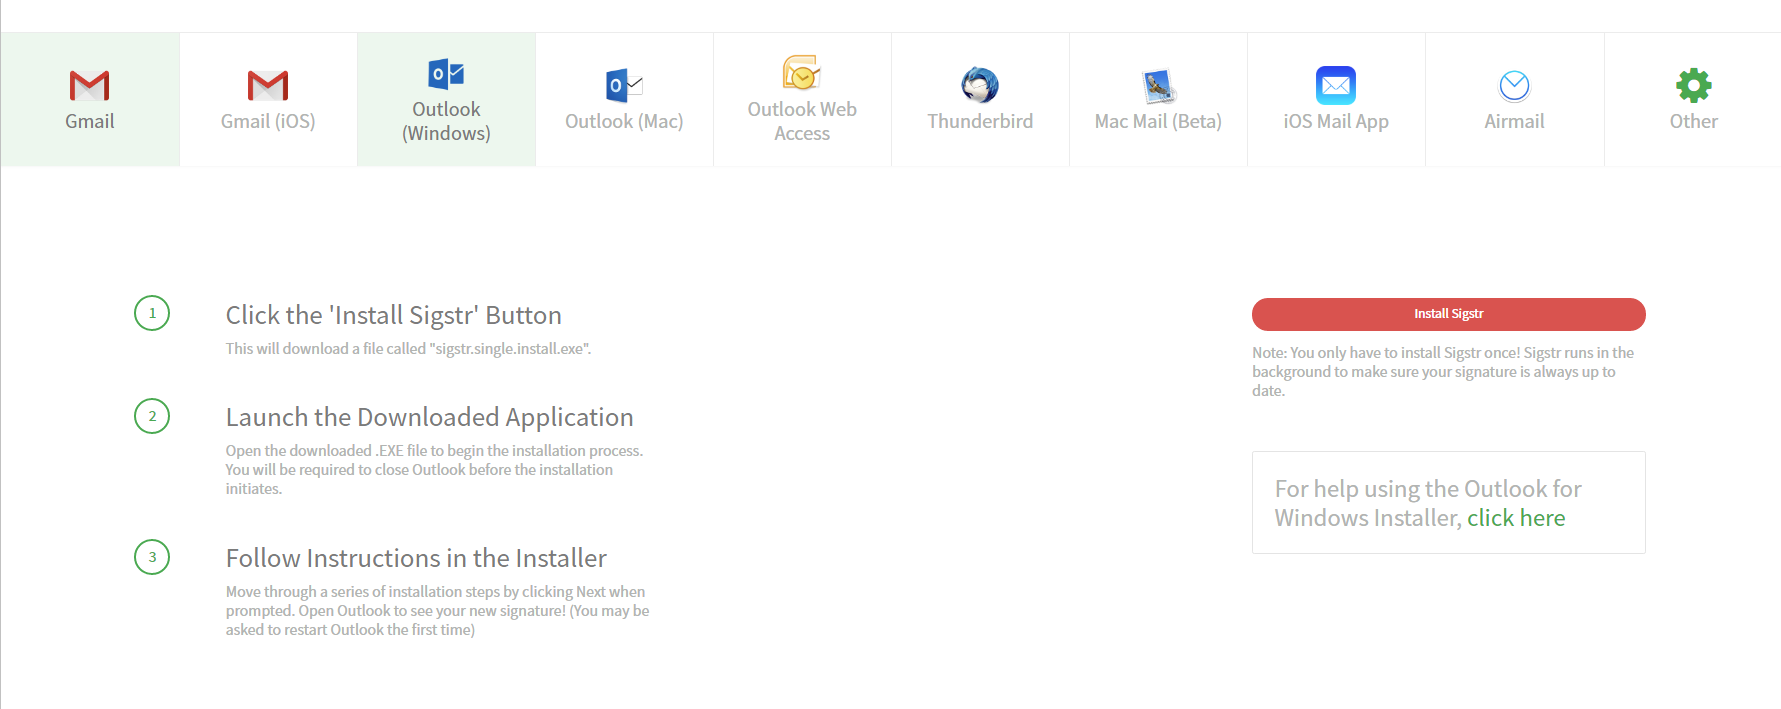
Task: Click the 'Follow Instructions in the Installer' heading
Action: coord(416,558)
